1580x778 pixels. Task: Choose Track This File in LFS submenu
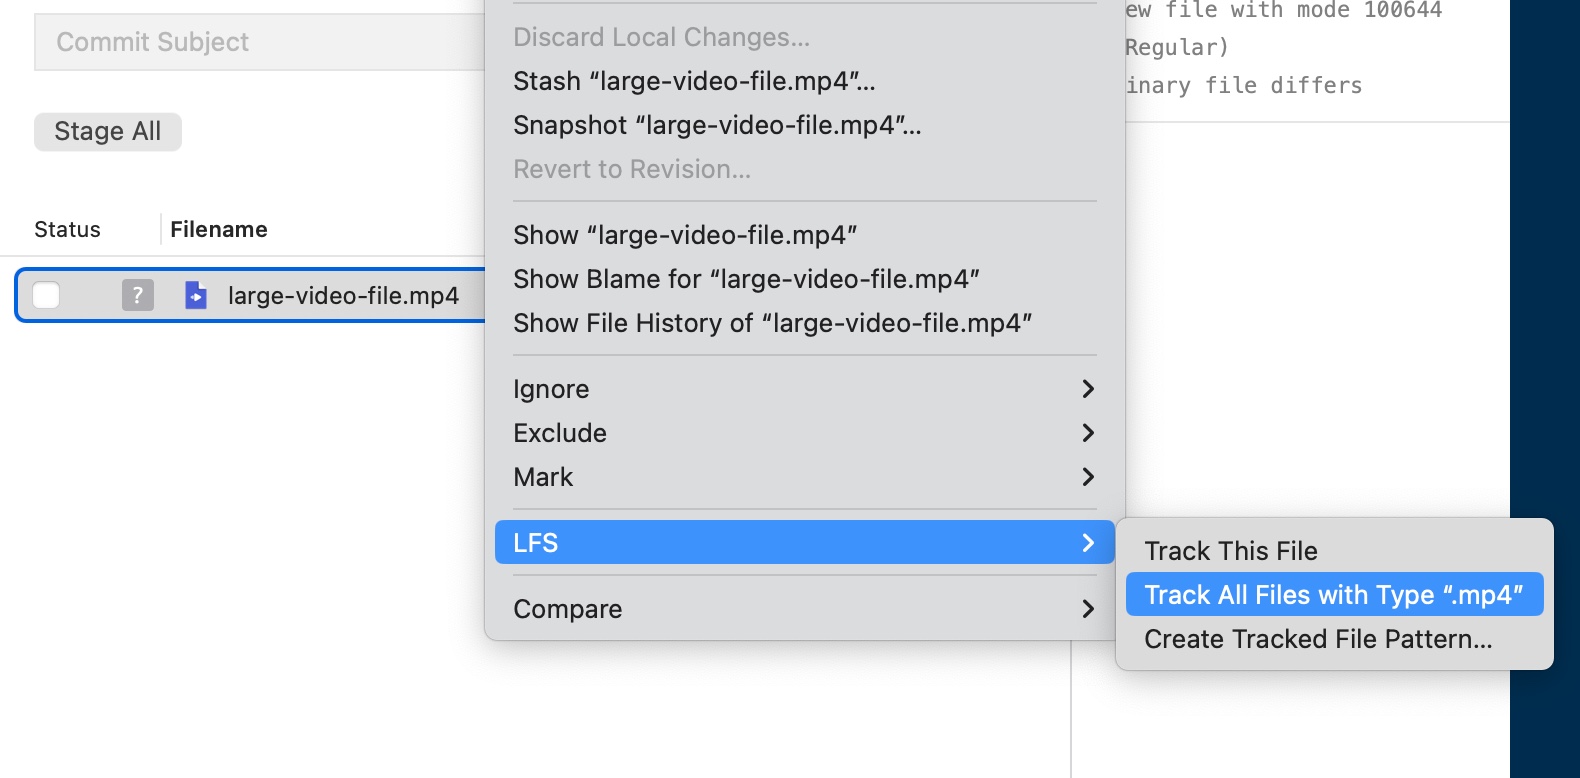pos(1231,550)
